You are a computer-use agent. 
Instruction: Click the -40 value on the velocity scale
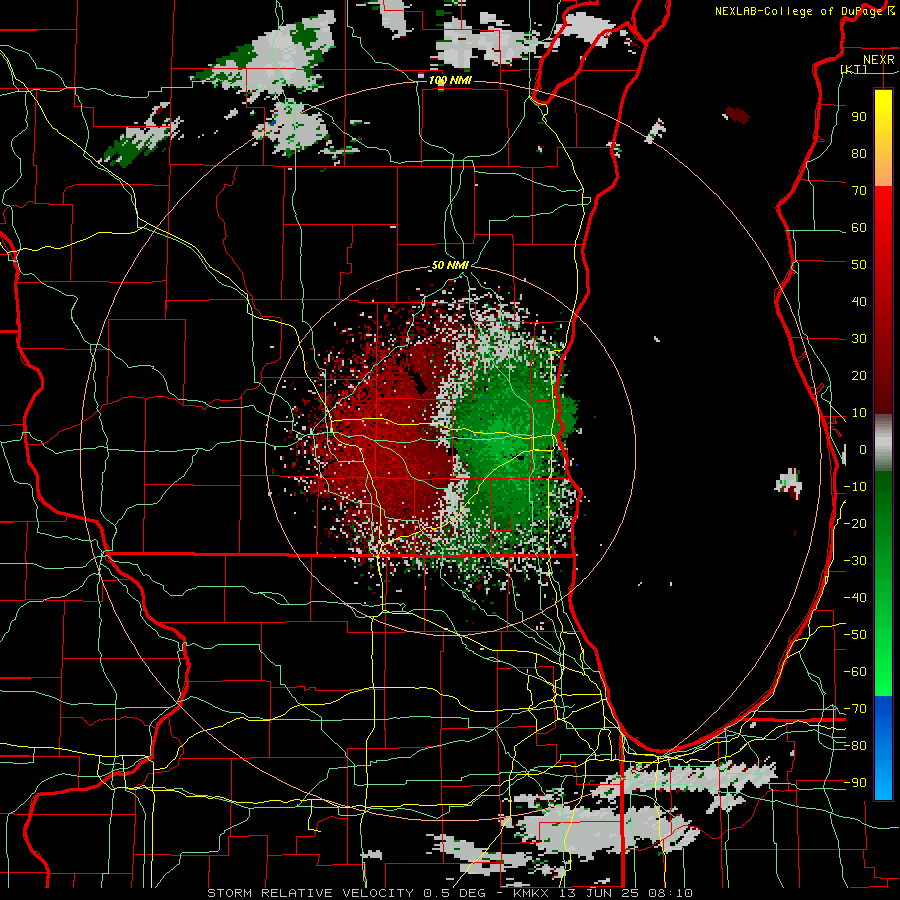(x=855, y=598)
